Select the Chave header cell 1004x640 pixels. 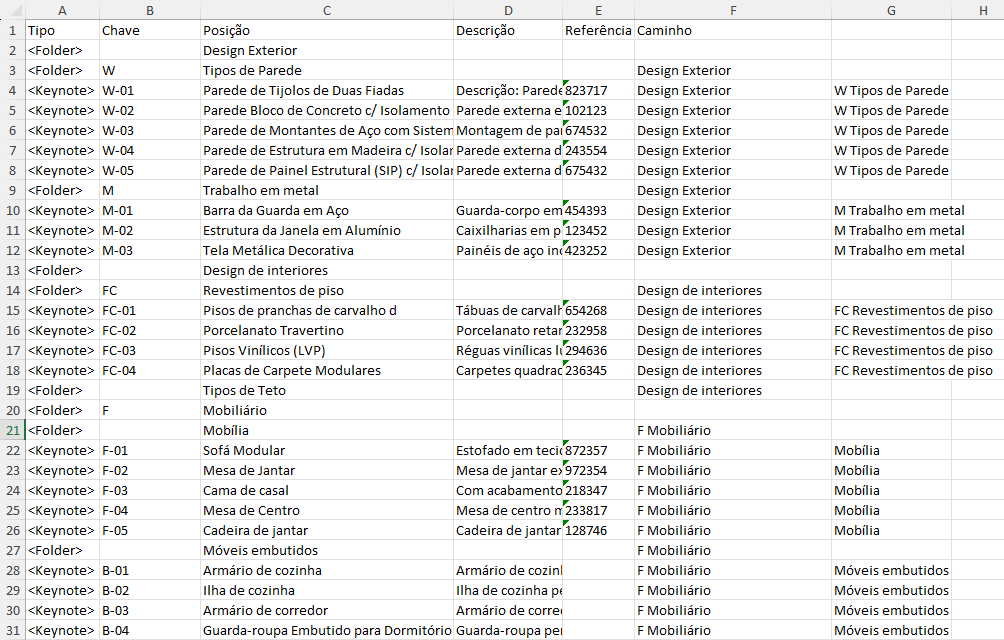(x=150, y=30)
